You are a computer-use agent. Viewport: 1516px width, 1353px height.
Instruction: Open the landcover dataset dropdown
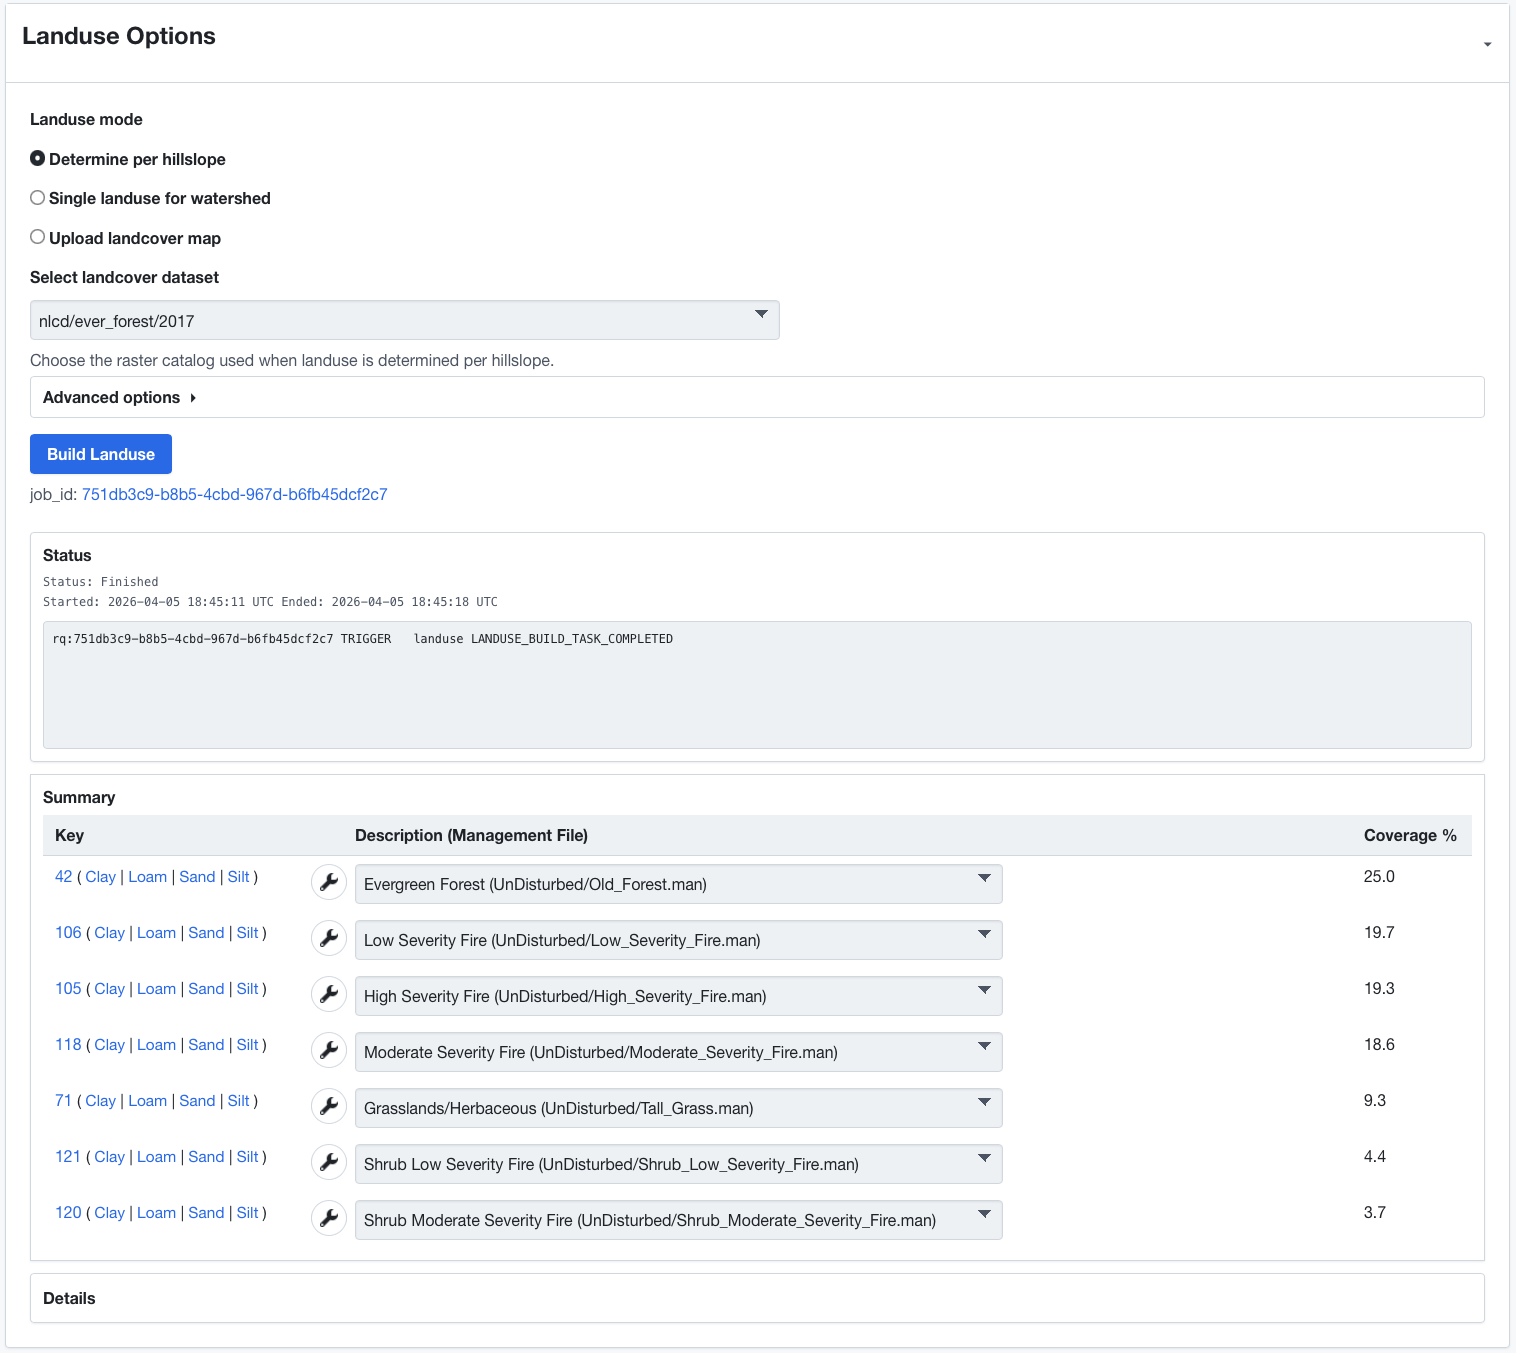pos(404,320)
